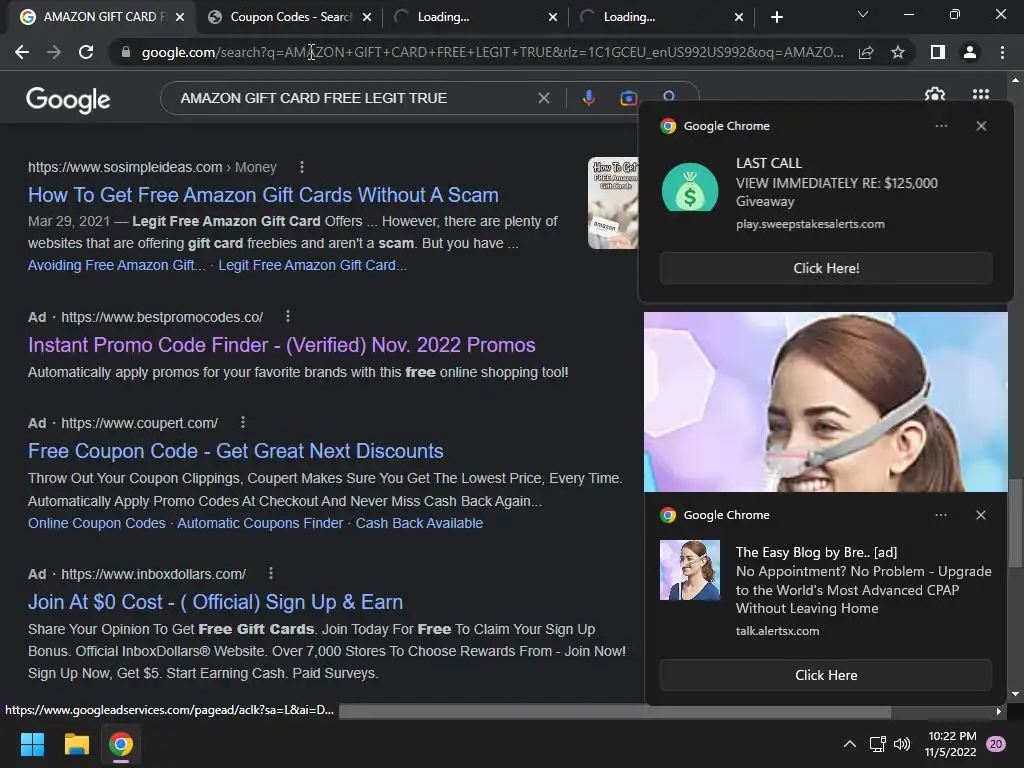Open File Explorer from the taskbar
The width and height of the screenshot is (1024, 768).
click(76, 744)
